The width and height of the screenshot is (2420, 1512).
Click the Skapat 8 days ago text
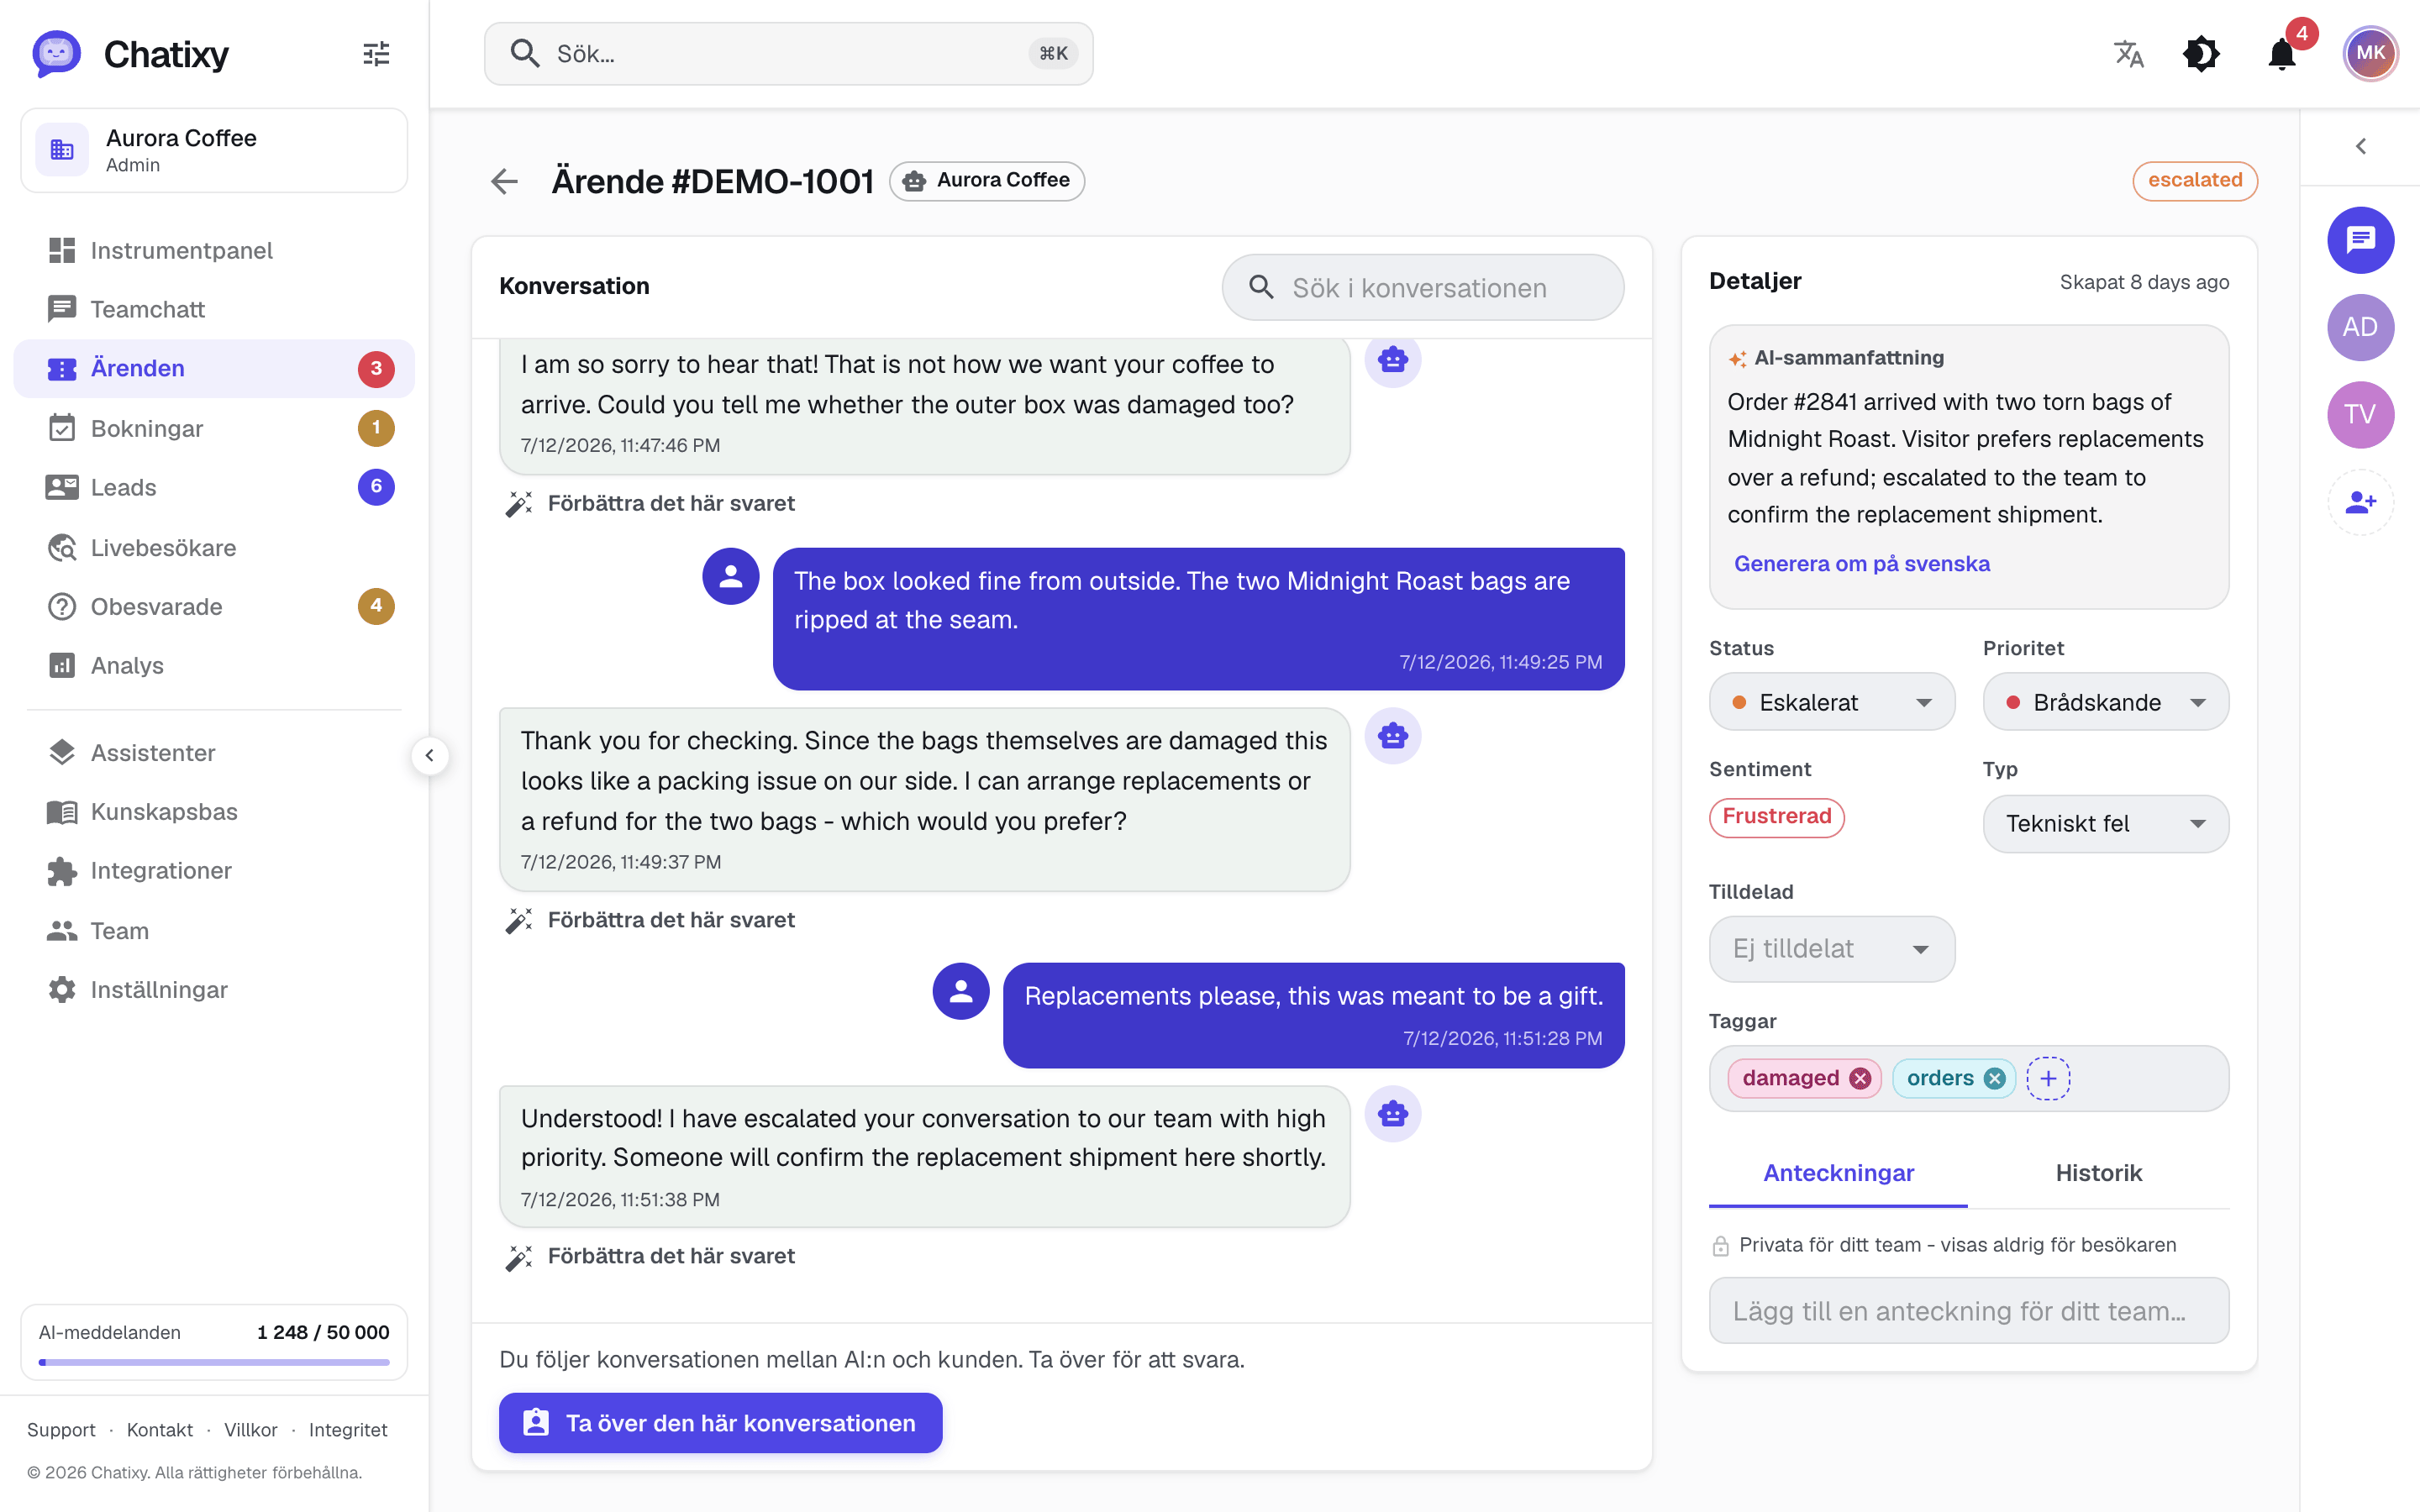2144,282
